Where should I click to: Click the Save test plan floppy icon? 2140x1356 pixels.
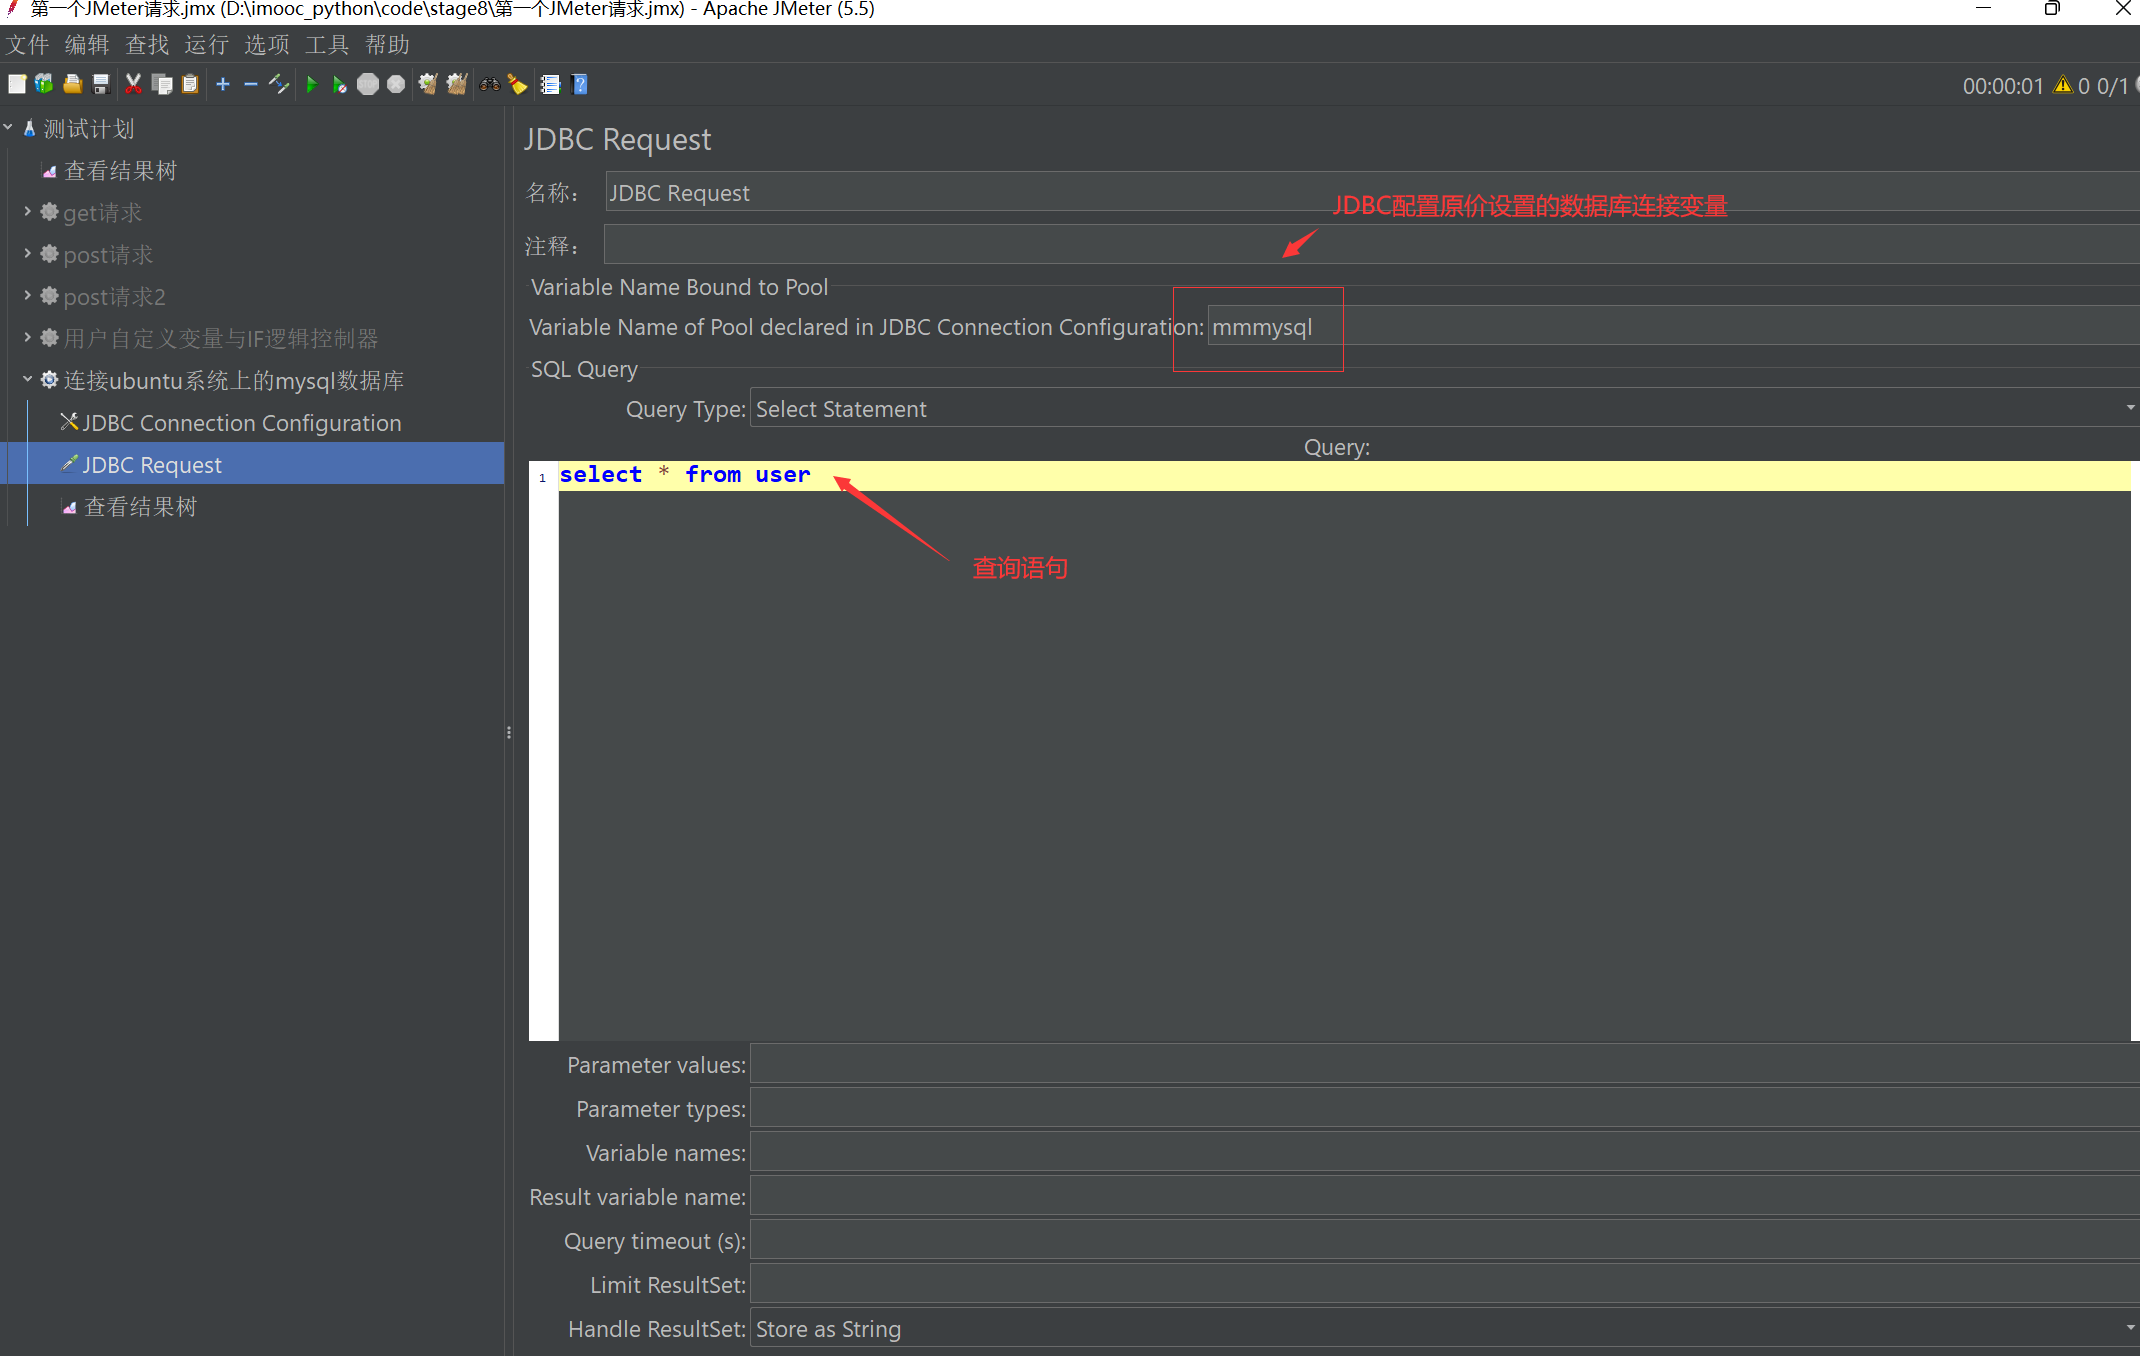(x=101, y=85)
